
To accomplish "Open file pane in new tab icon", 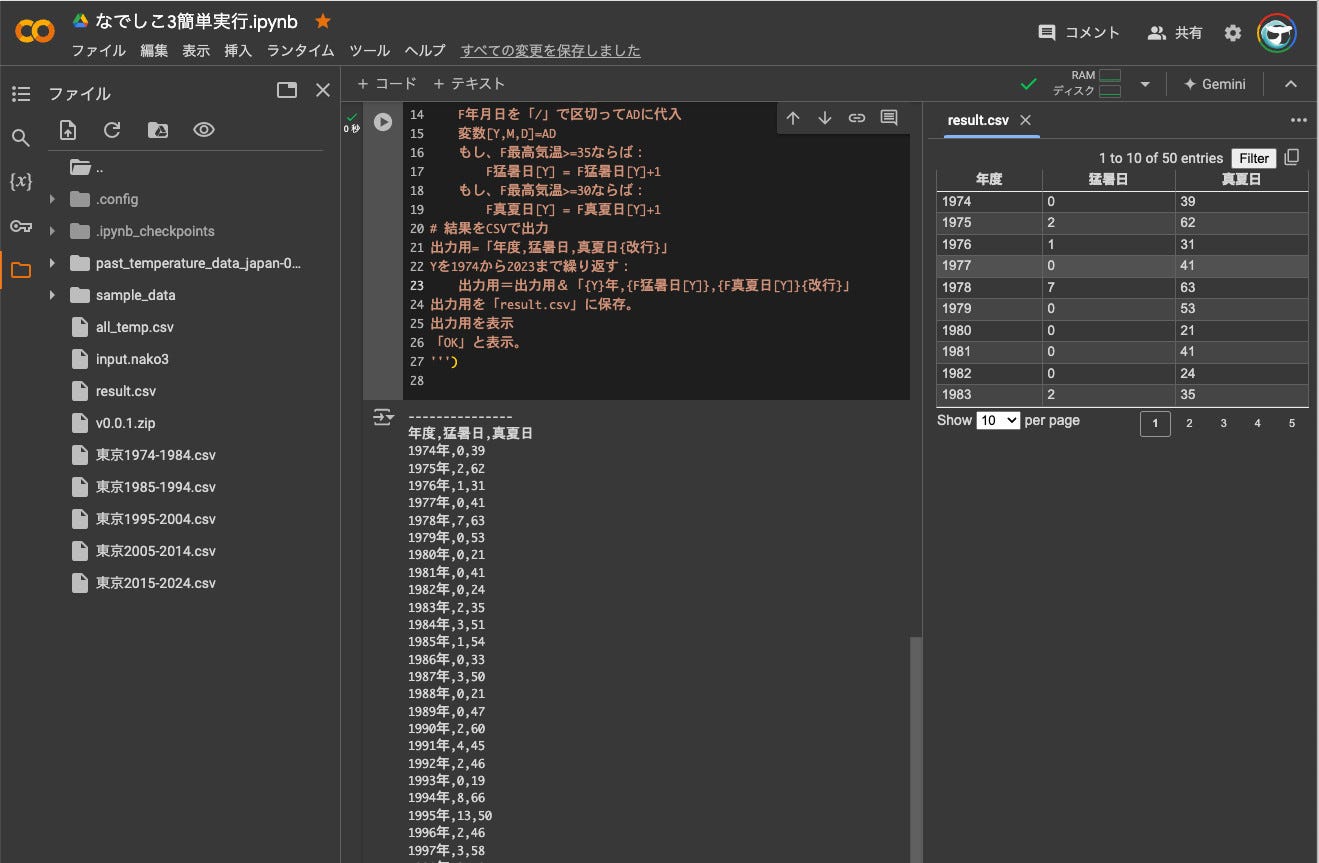I will pos(287,90).
